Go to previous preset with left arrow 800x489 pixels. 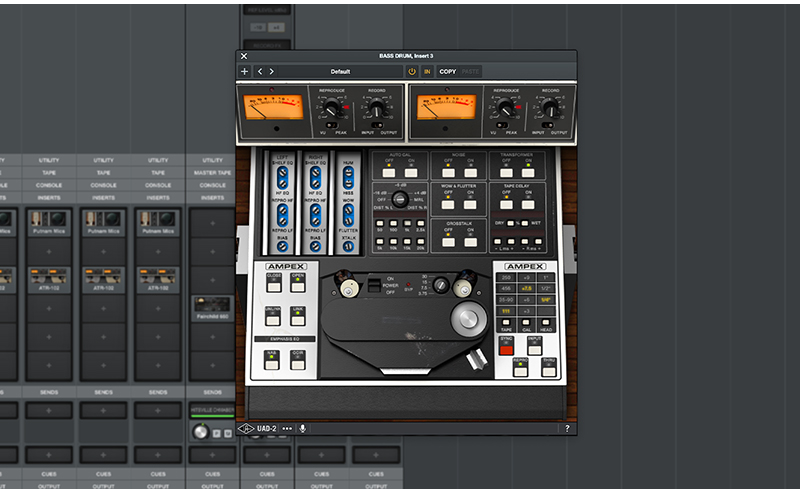click(x=260, y=71)
